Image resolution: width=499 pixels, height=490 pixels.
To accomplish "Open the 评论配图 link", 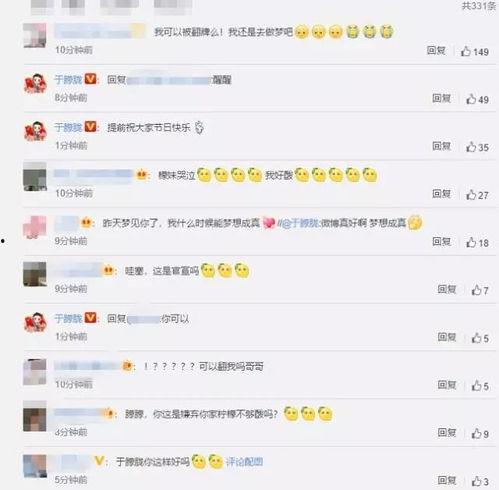I will click(244, 462).
